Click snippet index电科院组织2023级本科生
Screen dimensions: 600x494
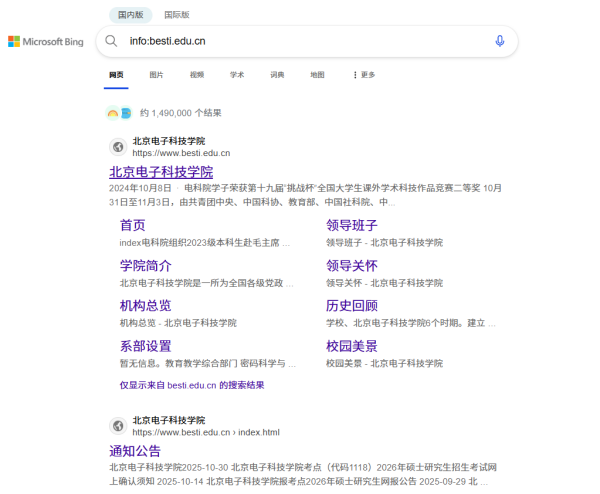point(205,243)
